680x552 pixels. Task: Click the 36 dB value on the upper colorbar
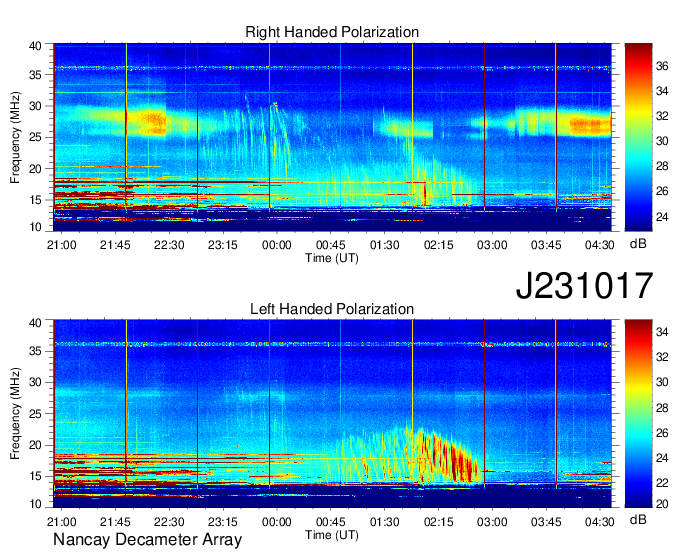662,66
